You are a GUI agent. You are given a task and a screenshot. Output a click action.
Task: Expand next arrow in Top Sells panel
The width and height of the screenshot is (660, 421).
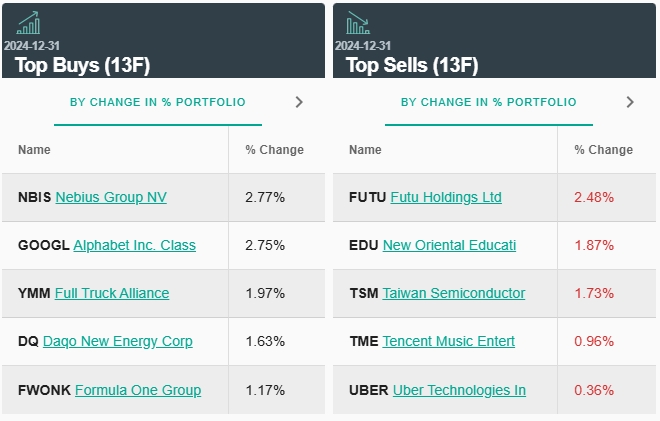pyautogui.click(x=629, y=102)
